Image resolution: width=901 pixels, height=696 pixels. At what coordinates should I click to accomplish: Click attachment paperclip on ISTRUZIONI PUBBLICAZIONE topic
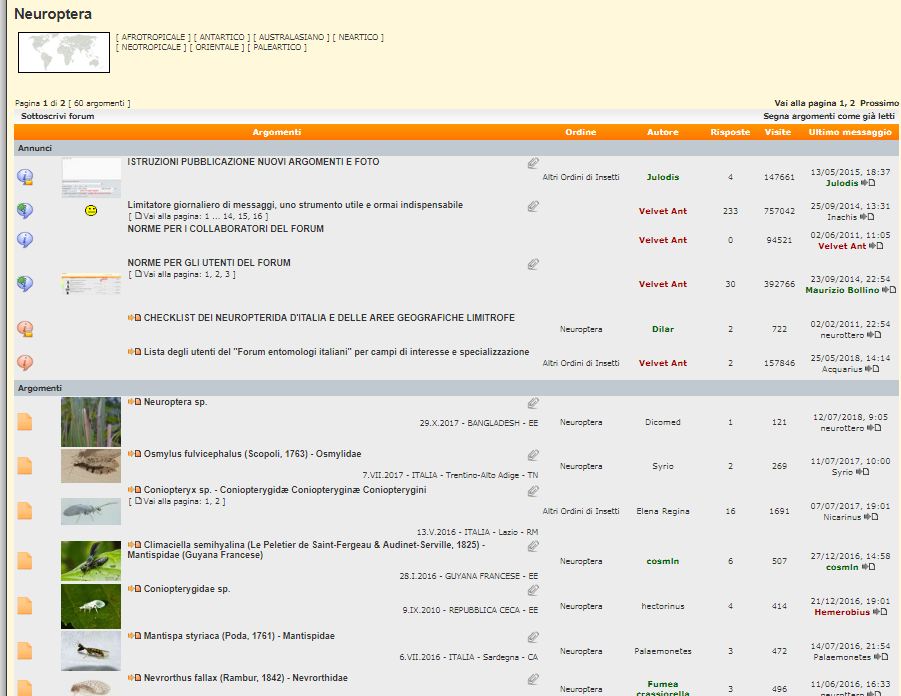point(534,163)
